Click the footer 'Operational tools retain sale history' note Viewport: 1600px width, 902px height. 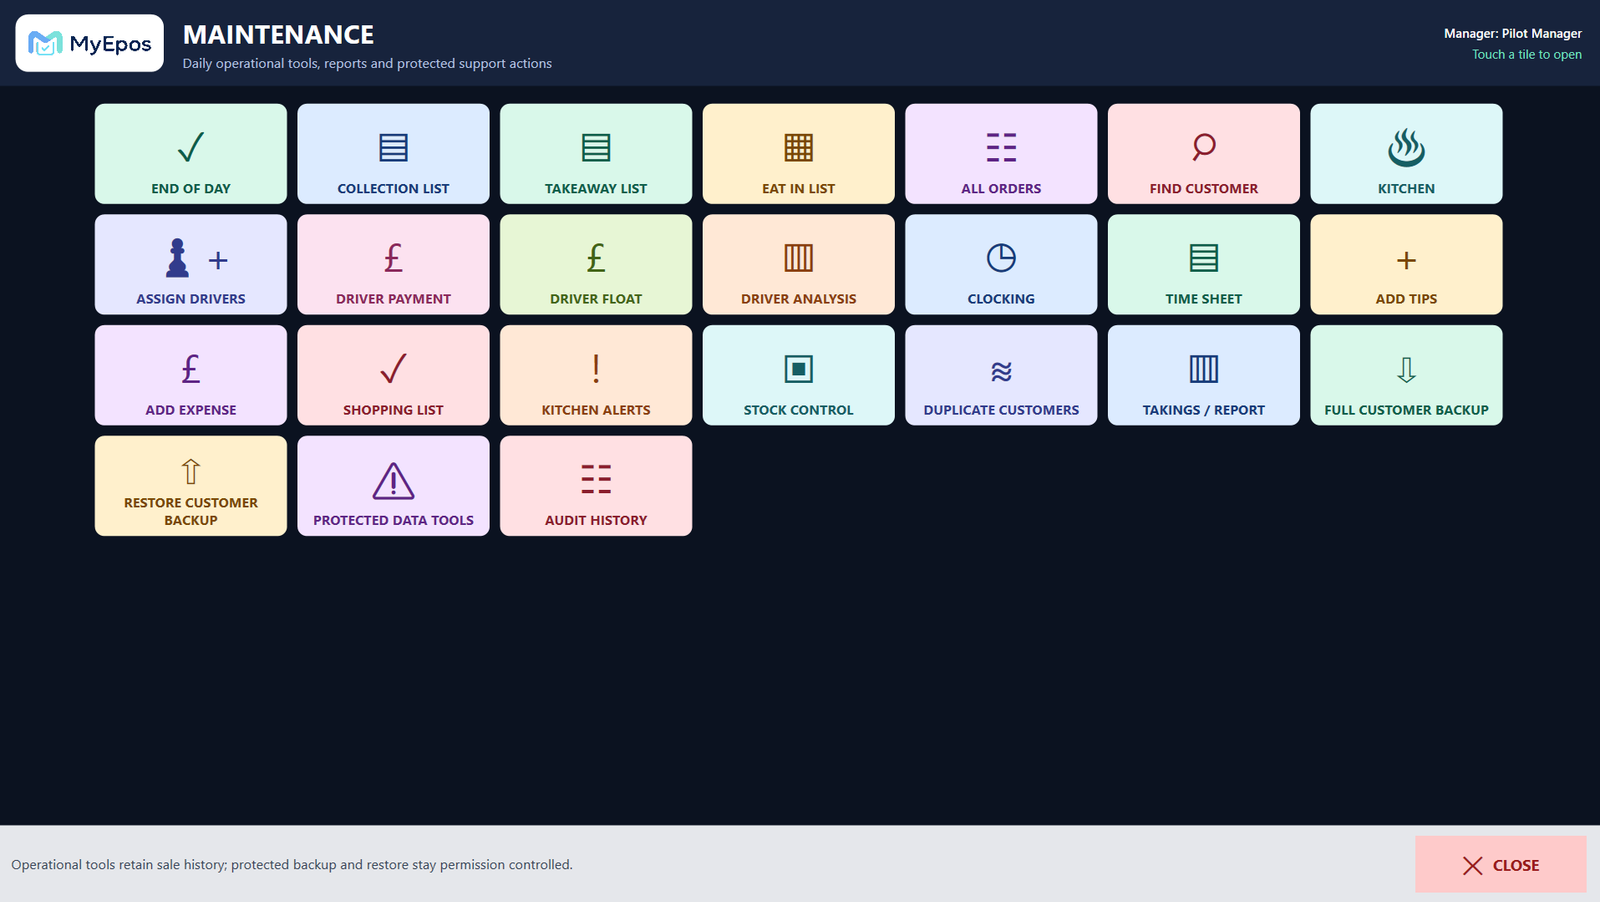coord(292,864)
